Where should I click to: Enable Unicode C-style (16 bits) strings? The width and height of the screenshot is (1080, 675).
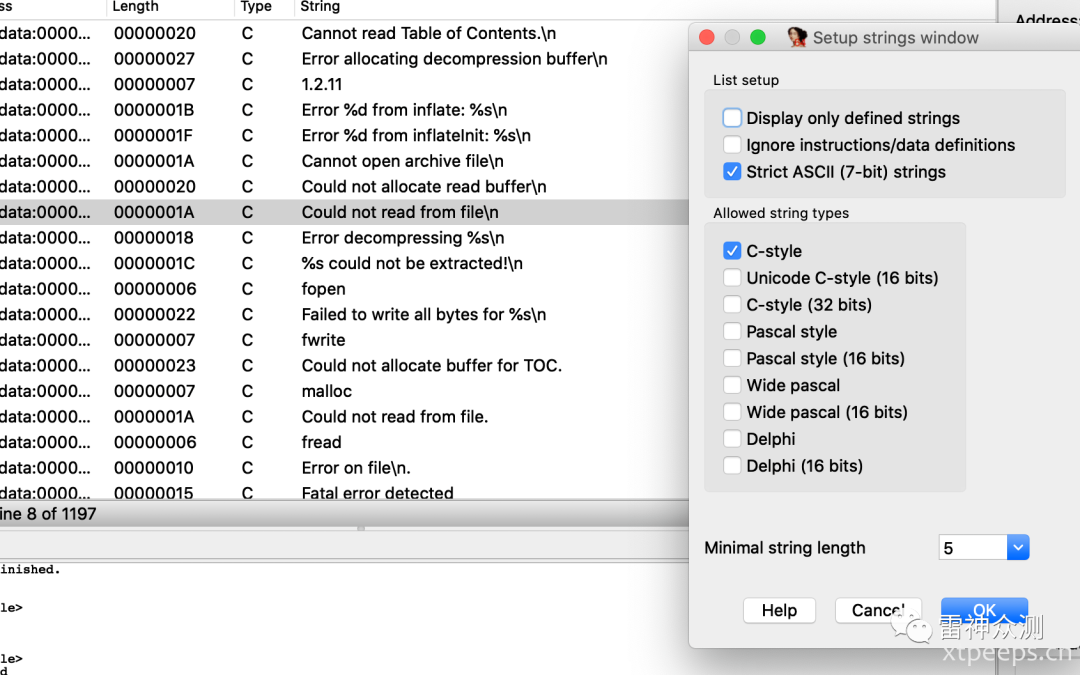(732, 278)
